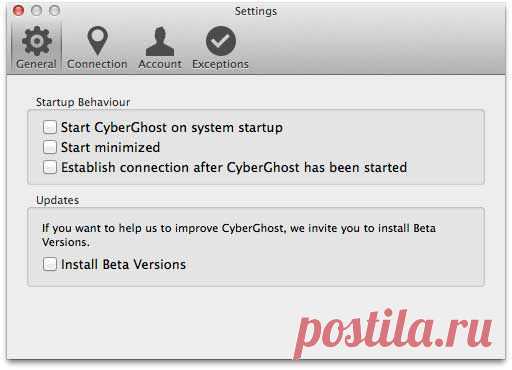Screen dimensions: 512x370
Task: Enable Start CyberGhost on system startup checkbox
Action: [50, 127]
